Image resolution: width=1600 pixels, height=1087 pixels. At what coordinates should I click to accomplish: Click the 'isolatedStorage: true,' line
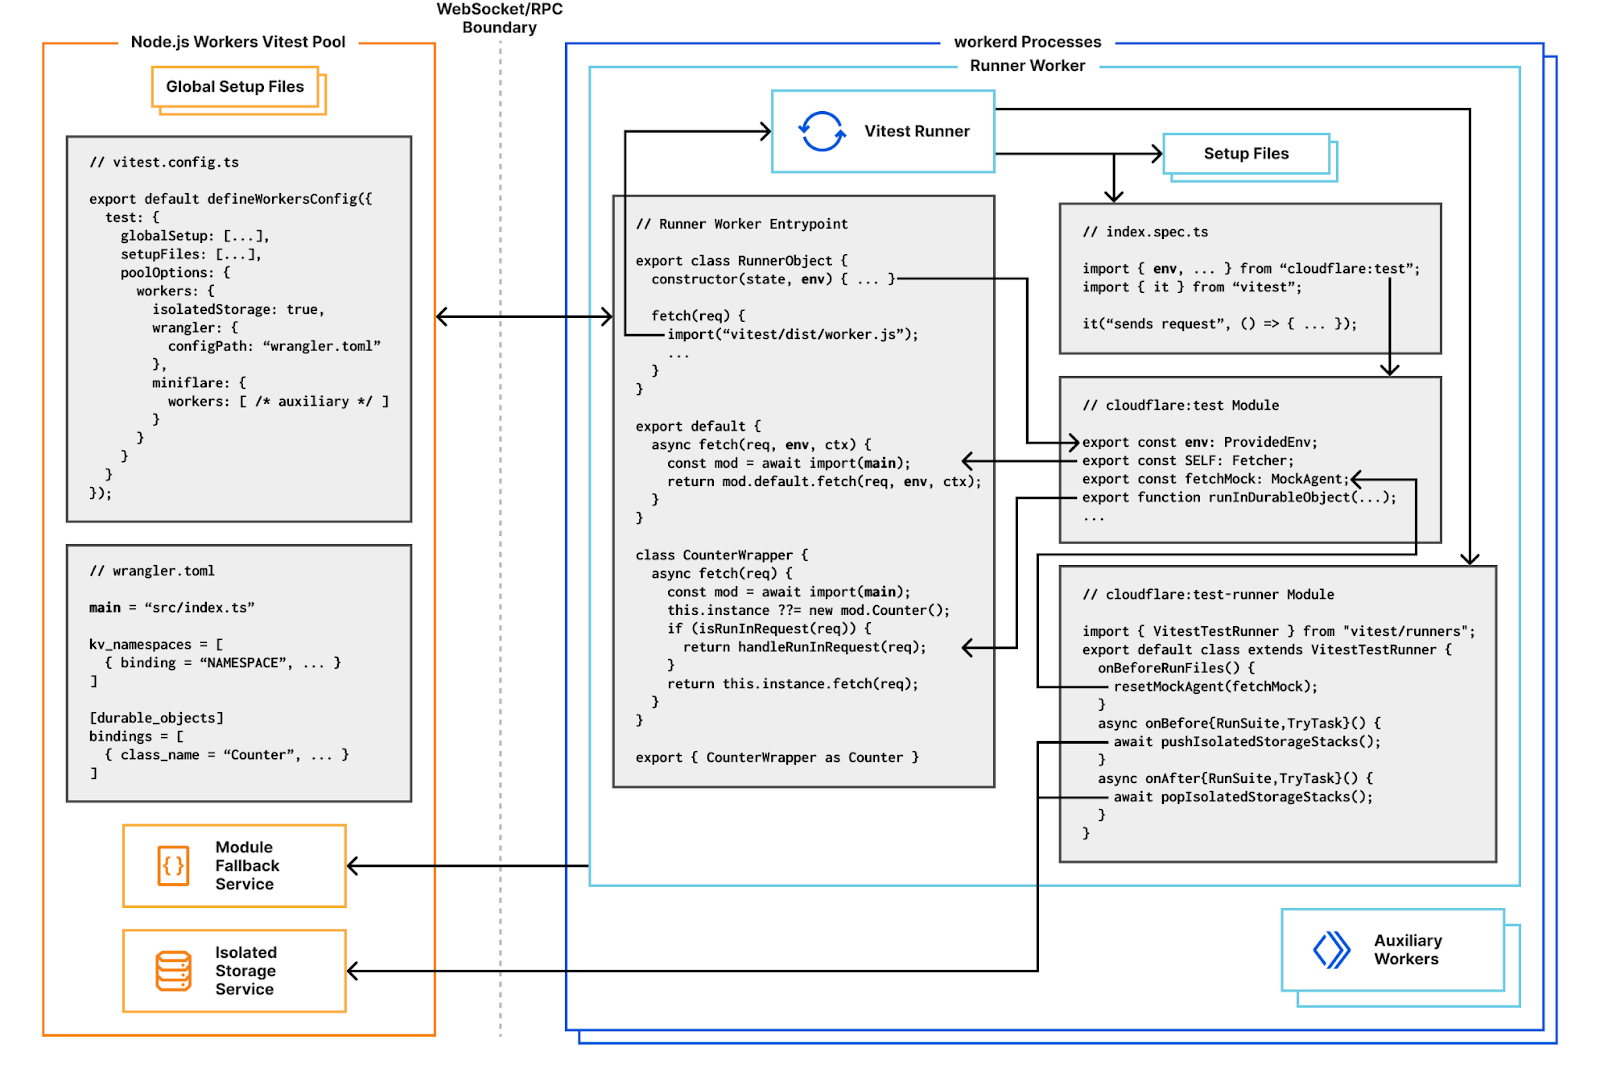(x=238, y=309)
